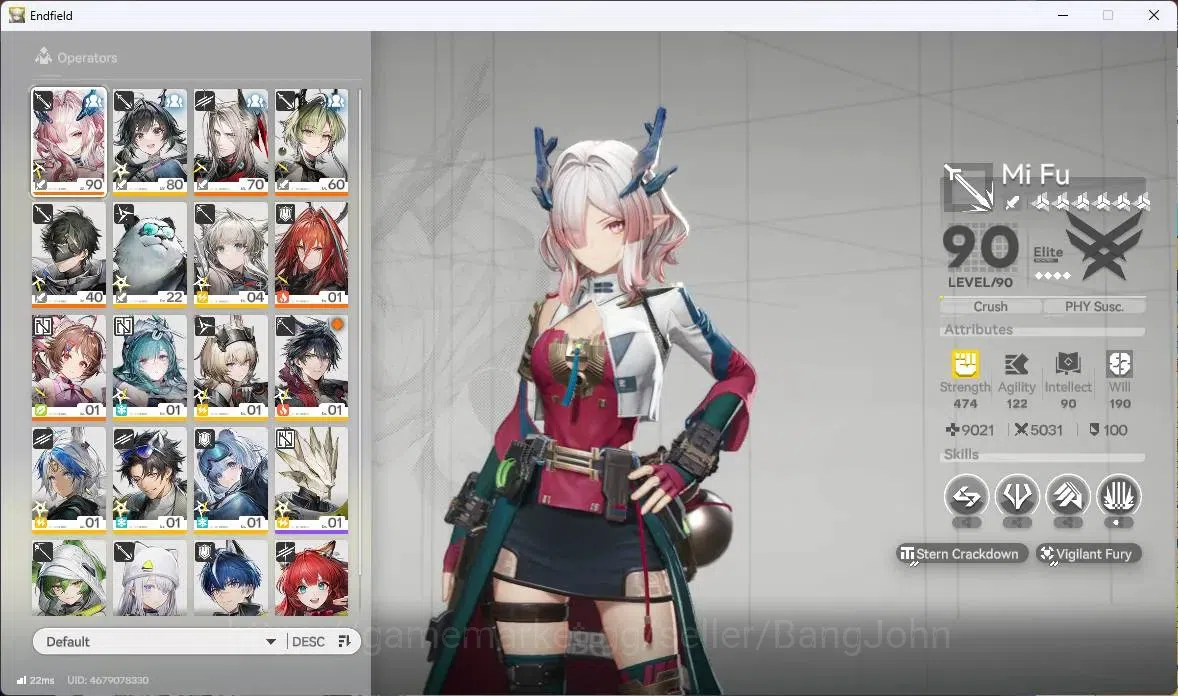This screenshot has width=1178, height=696.
Task: Click the attack value 5031
Action: tap(1039, 430)
